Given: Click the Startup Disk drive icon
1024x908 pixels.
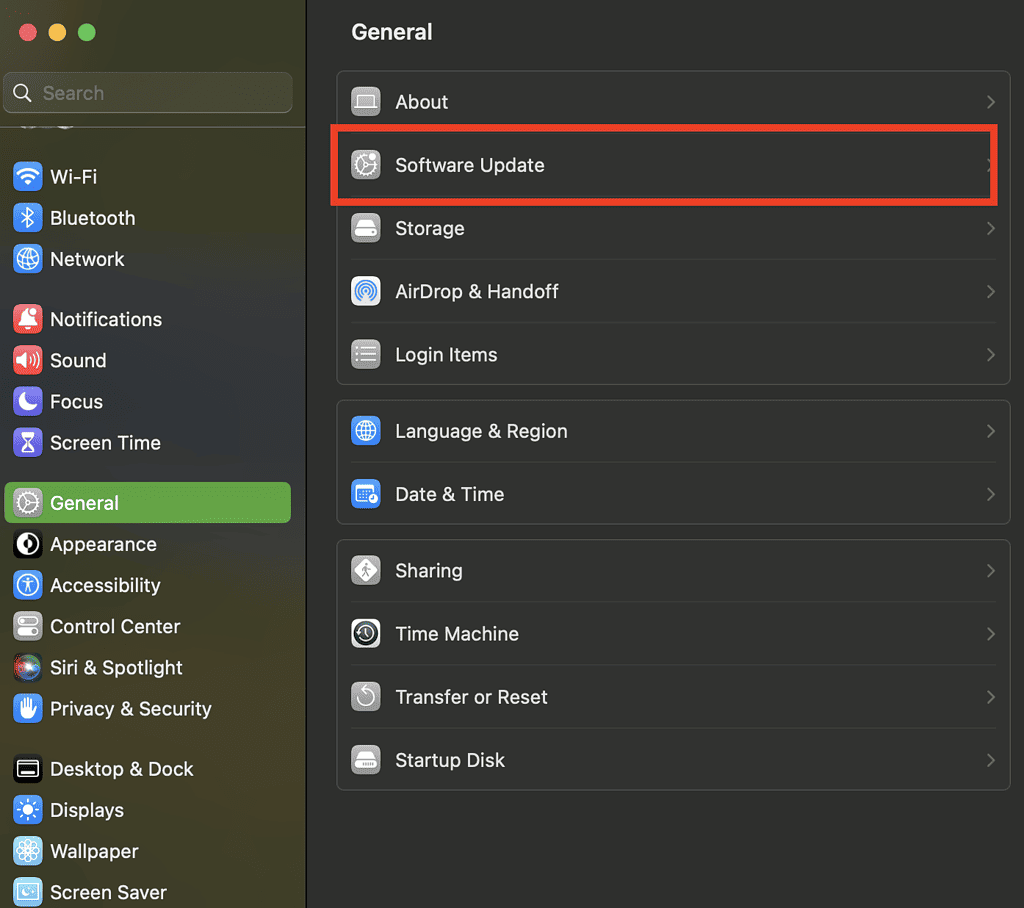Looking at the screenshot, I should click(366, 760).
